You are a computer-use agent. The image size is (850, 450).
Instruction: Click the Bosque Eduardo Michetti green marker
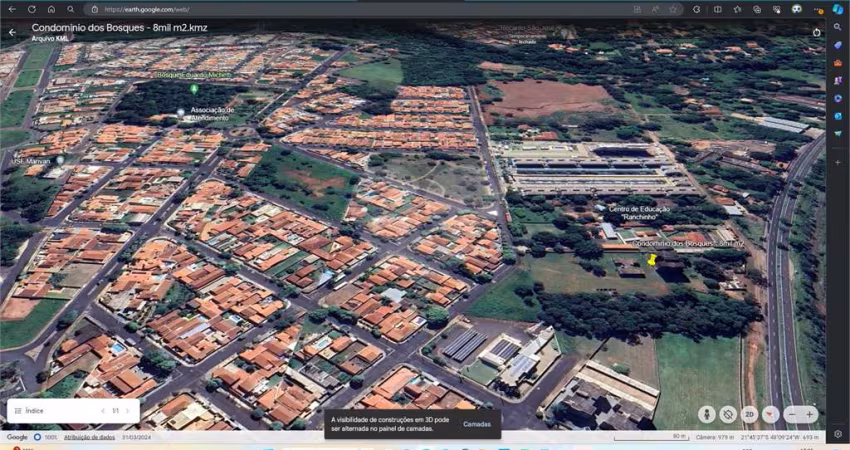[x=194, y=88]
